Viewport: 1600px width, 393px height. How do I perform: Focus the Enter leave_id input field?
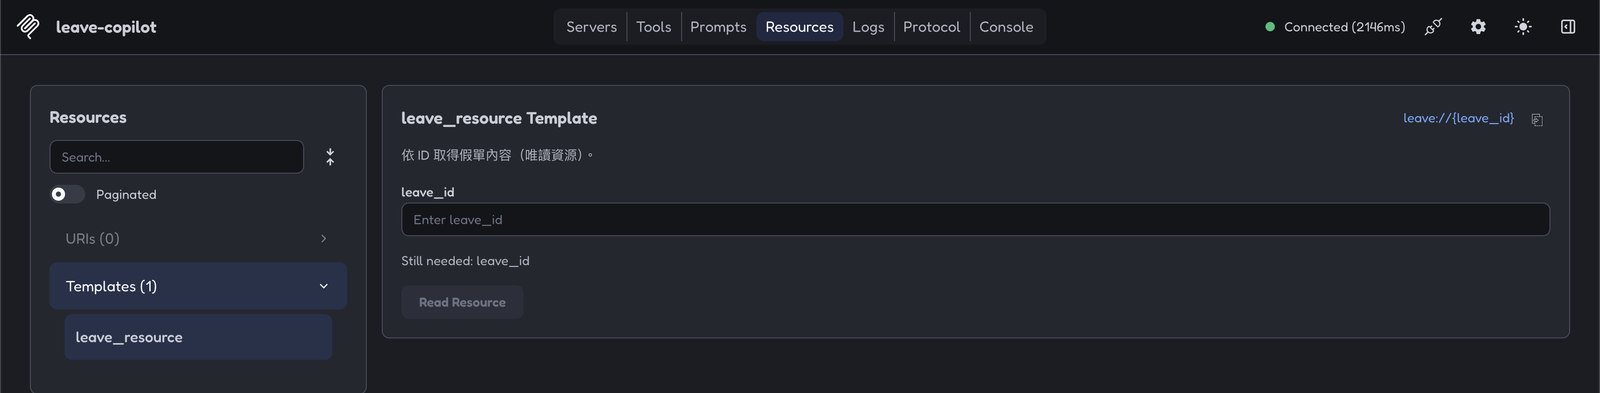pyautogui.click(x=975, y=220)
